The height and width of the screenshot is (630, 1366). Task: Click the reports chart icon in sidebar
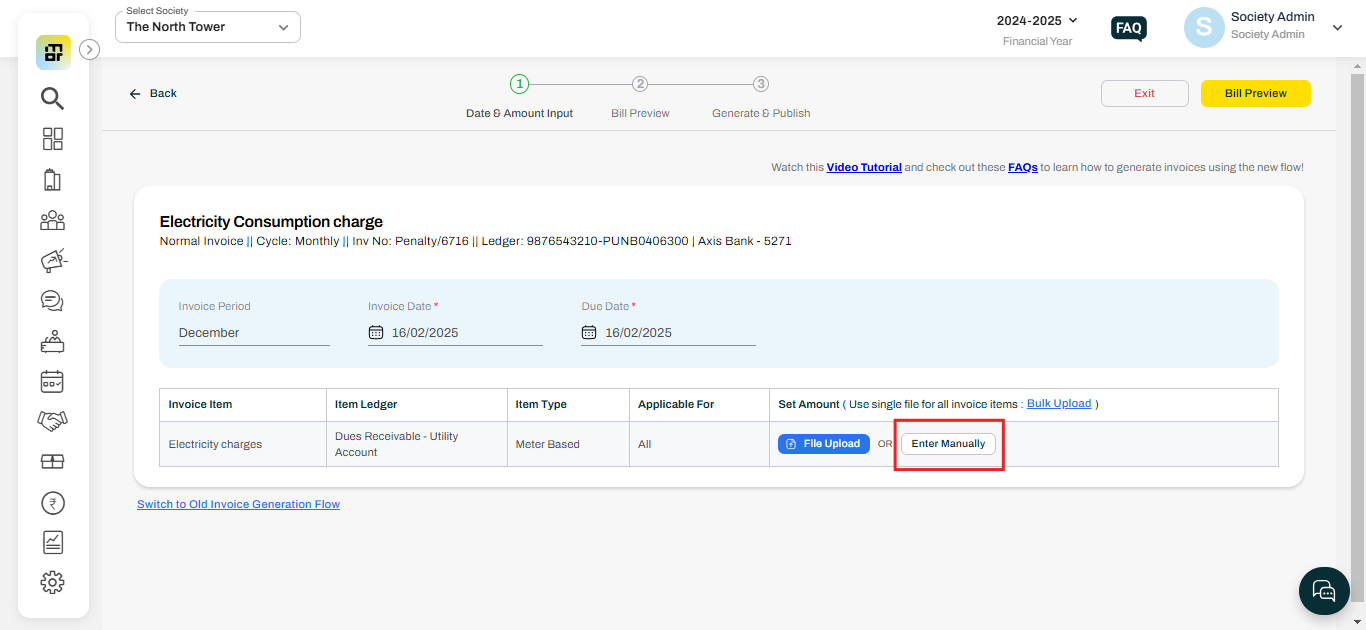click(52, 542)
